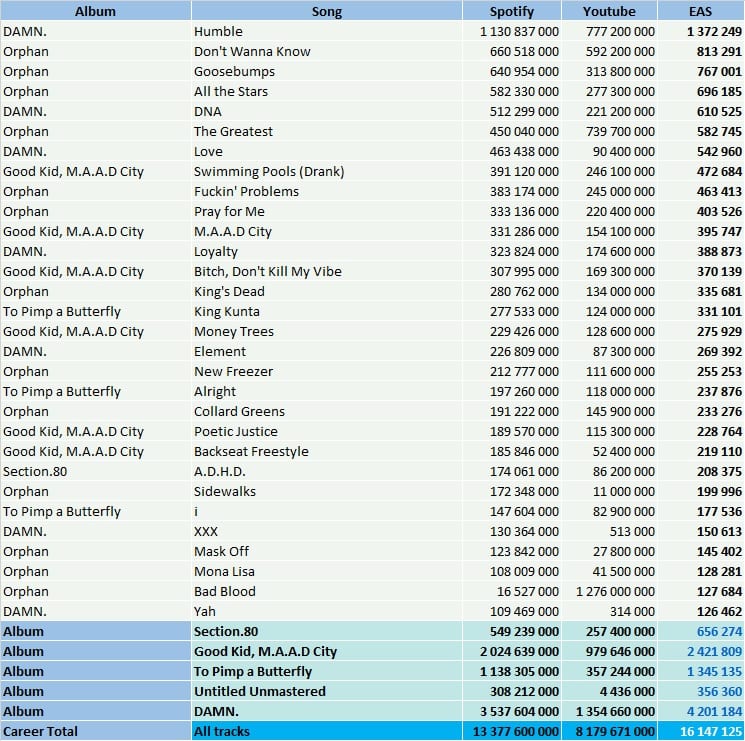
Task: Click the DNA song cell
Action: [326, 111]
